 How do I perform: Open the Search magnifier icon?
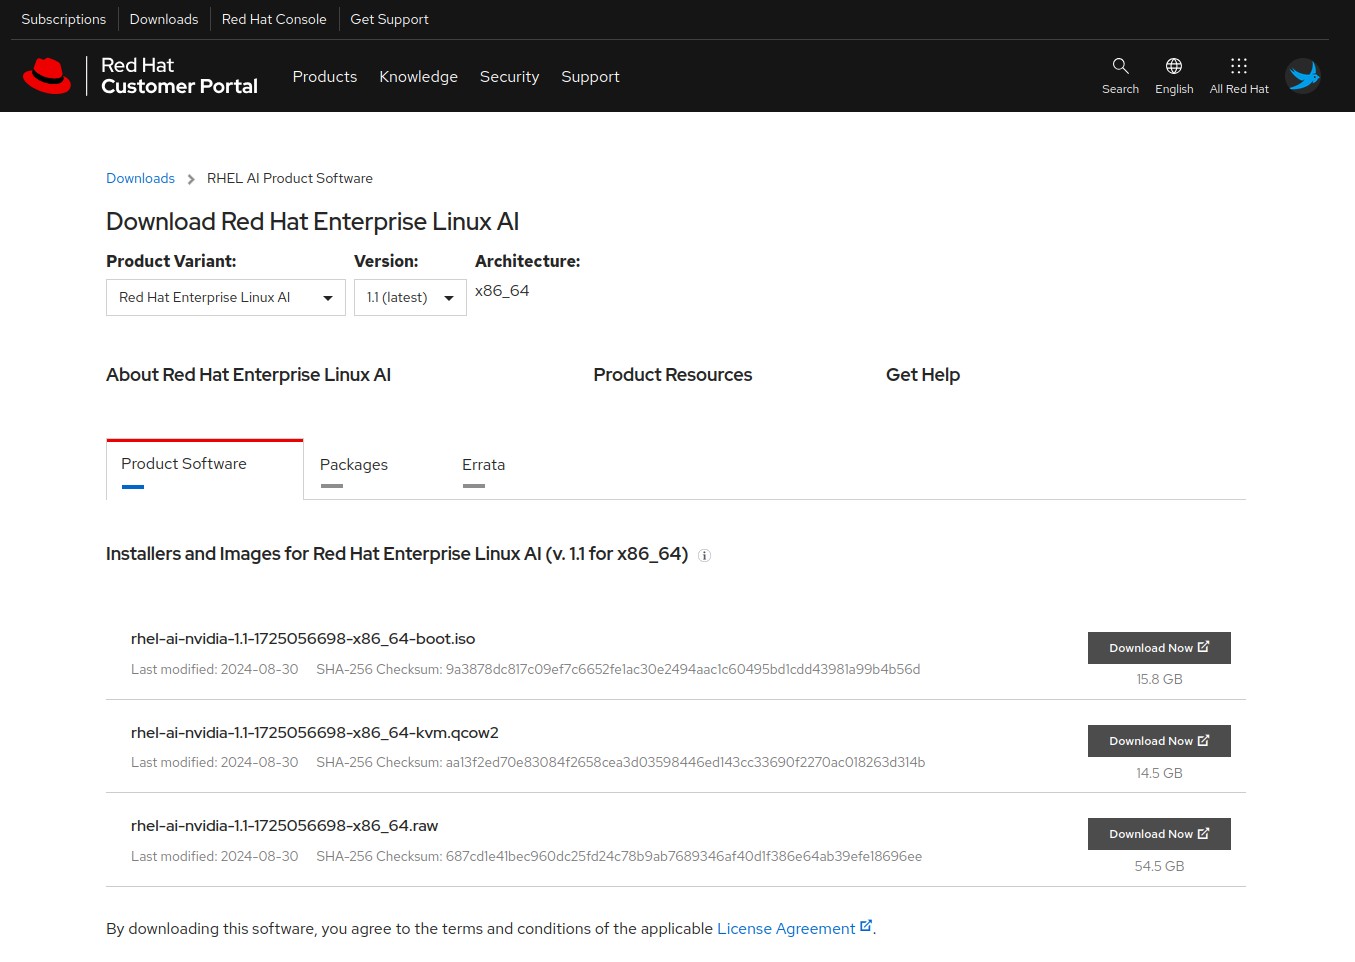point(1120,66)
